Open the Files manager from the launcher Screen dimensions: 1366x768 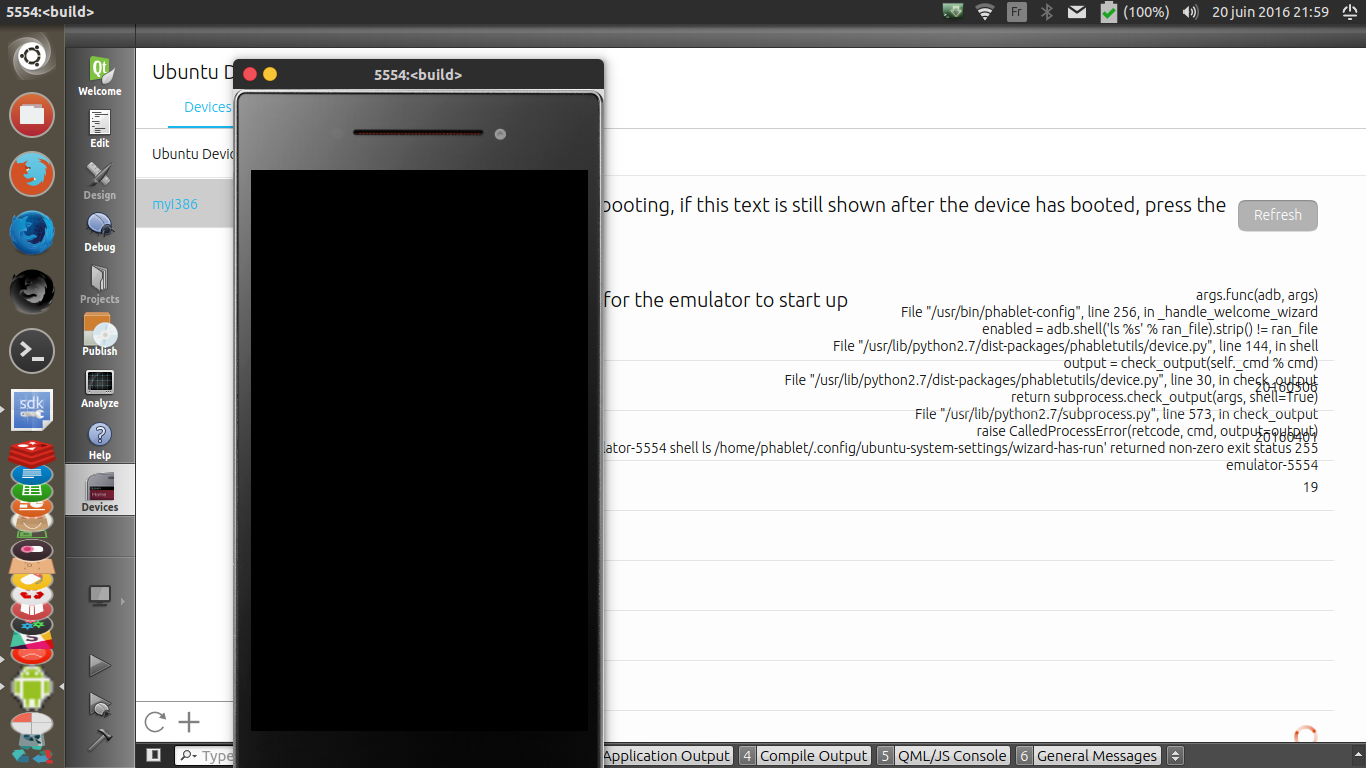[32, 115]
